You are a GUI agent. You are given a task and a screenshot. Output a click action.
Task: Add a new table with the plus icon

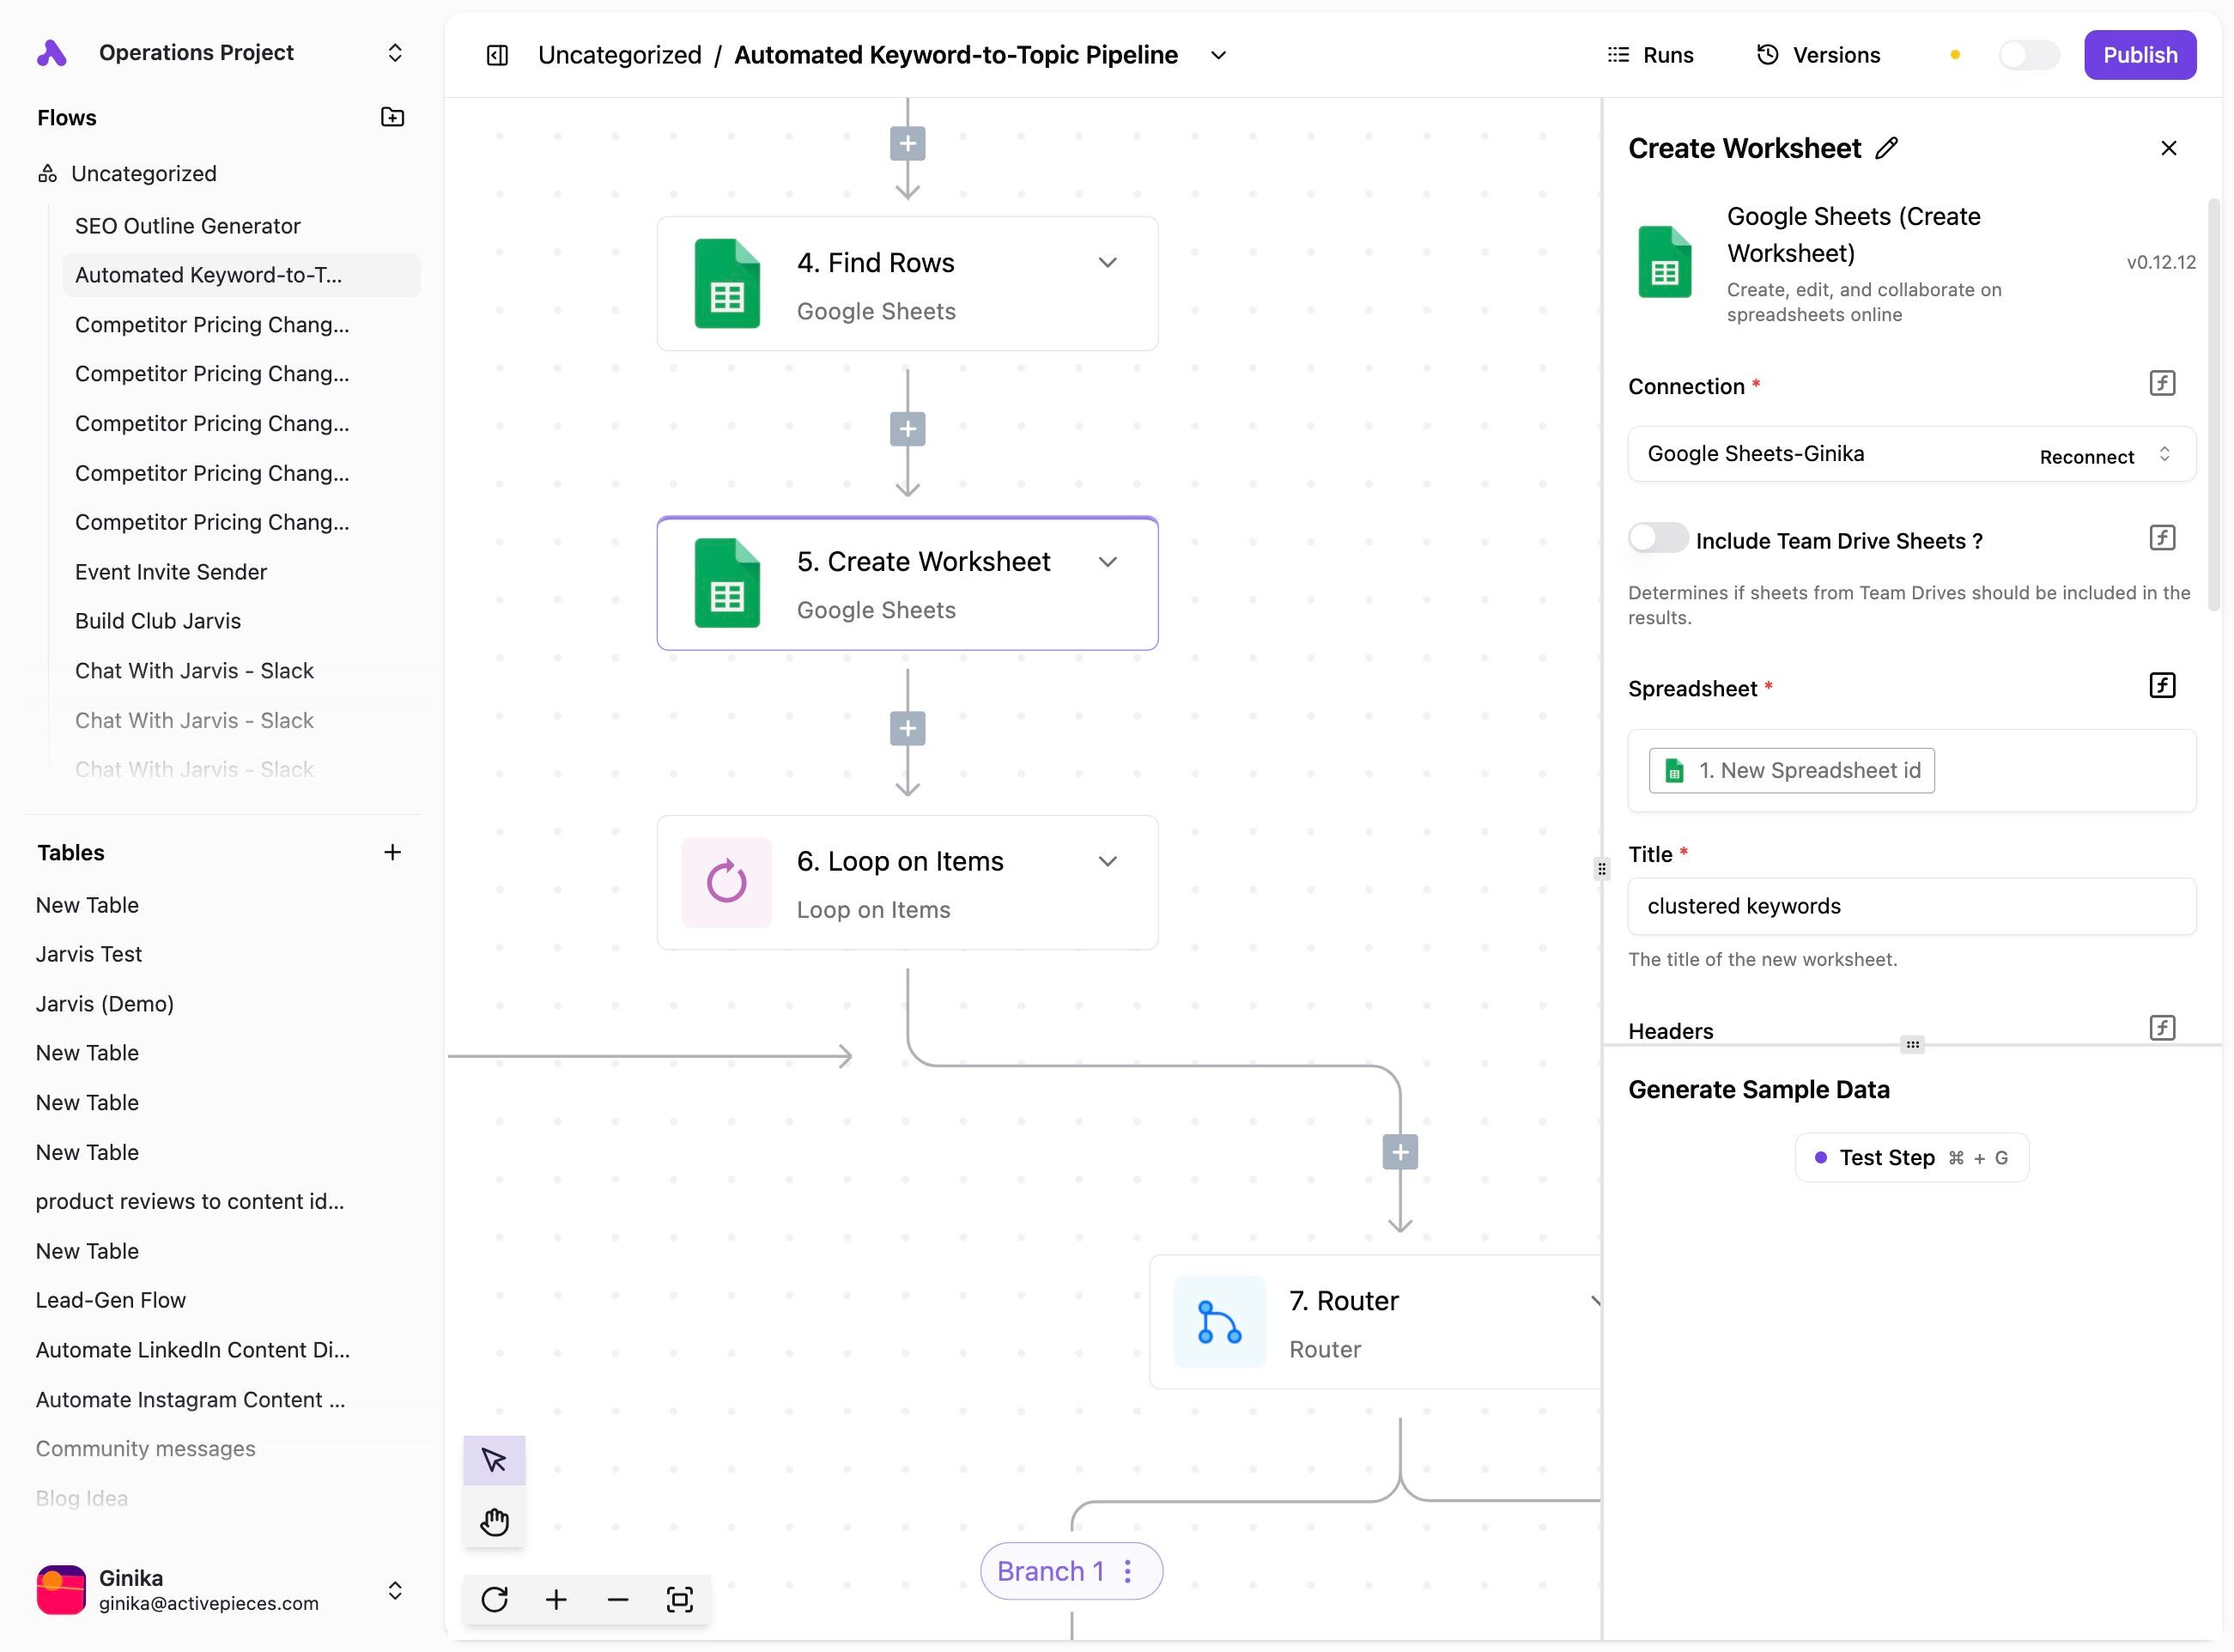[392, 852]
